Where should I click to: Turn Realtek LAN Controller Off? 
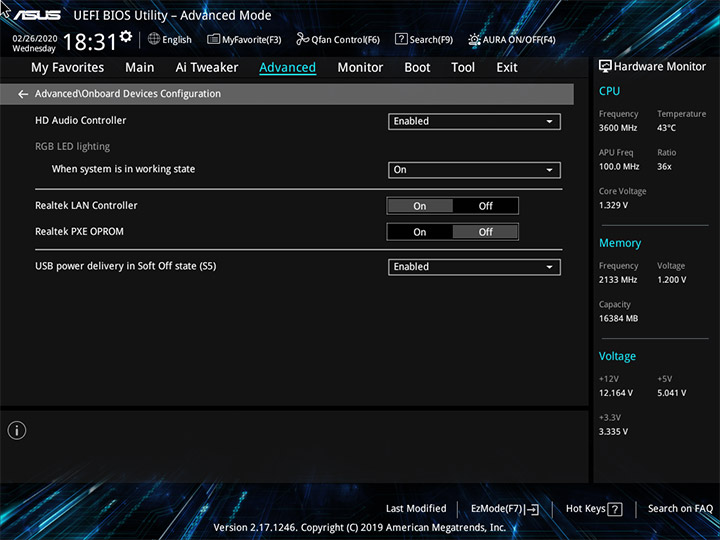[x=485, y=206]
